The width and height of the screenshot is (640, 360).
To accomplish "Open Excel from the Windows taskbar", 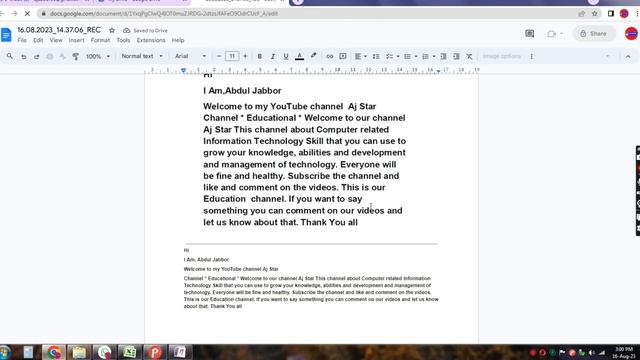I will click(129, 352).
